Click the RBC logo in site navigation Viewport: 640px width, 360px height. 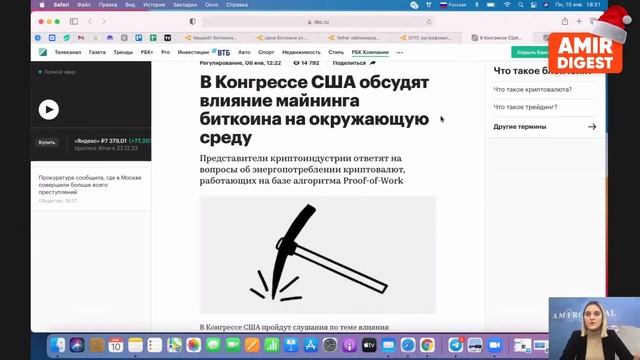pos(43,52)
